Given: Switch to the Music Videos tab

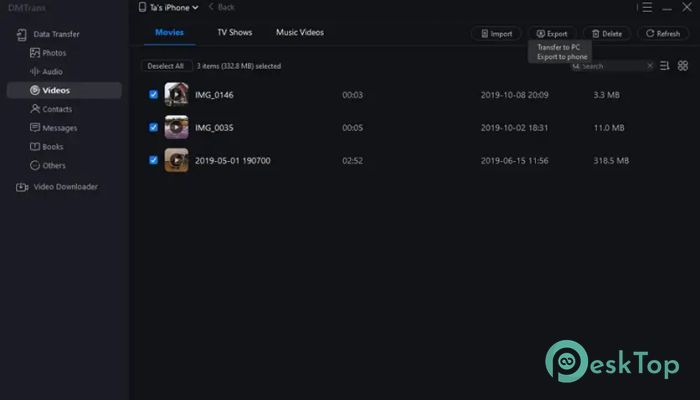Looking at the screenshot, I should click(x=300, y=32).
